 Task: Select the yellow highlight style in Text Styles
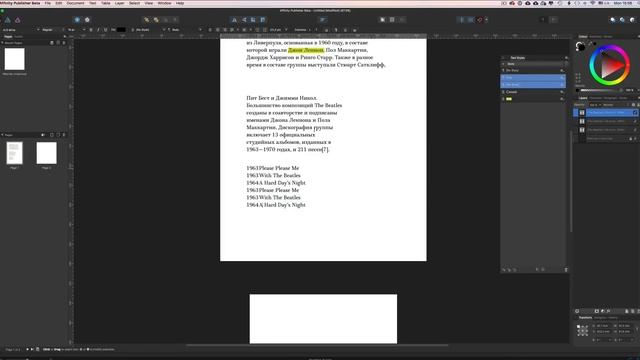click(533, 99)
